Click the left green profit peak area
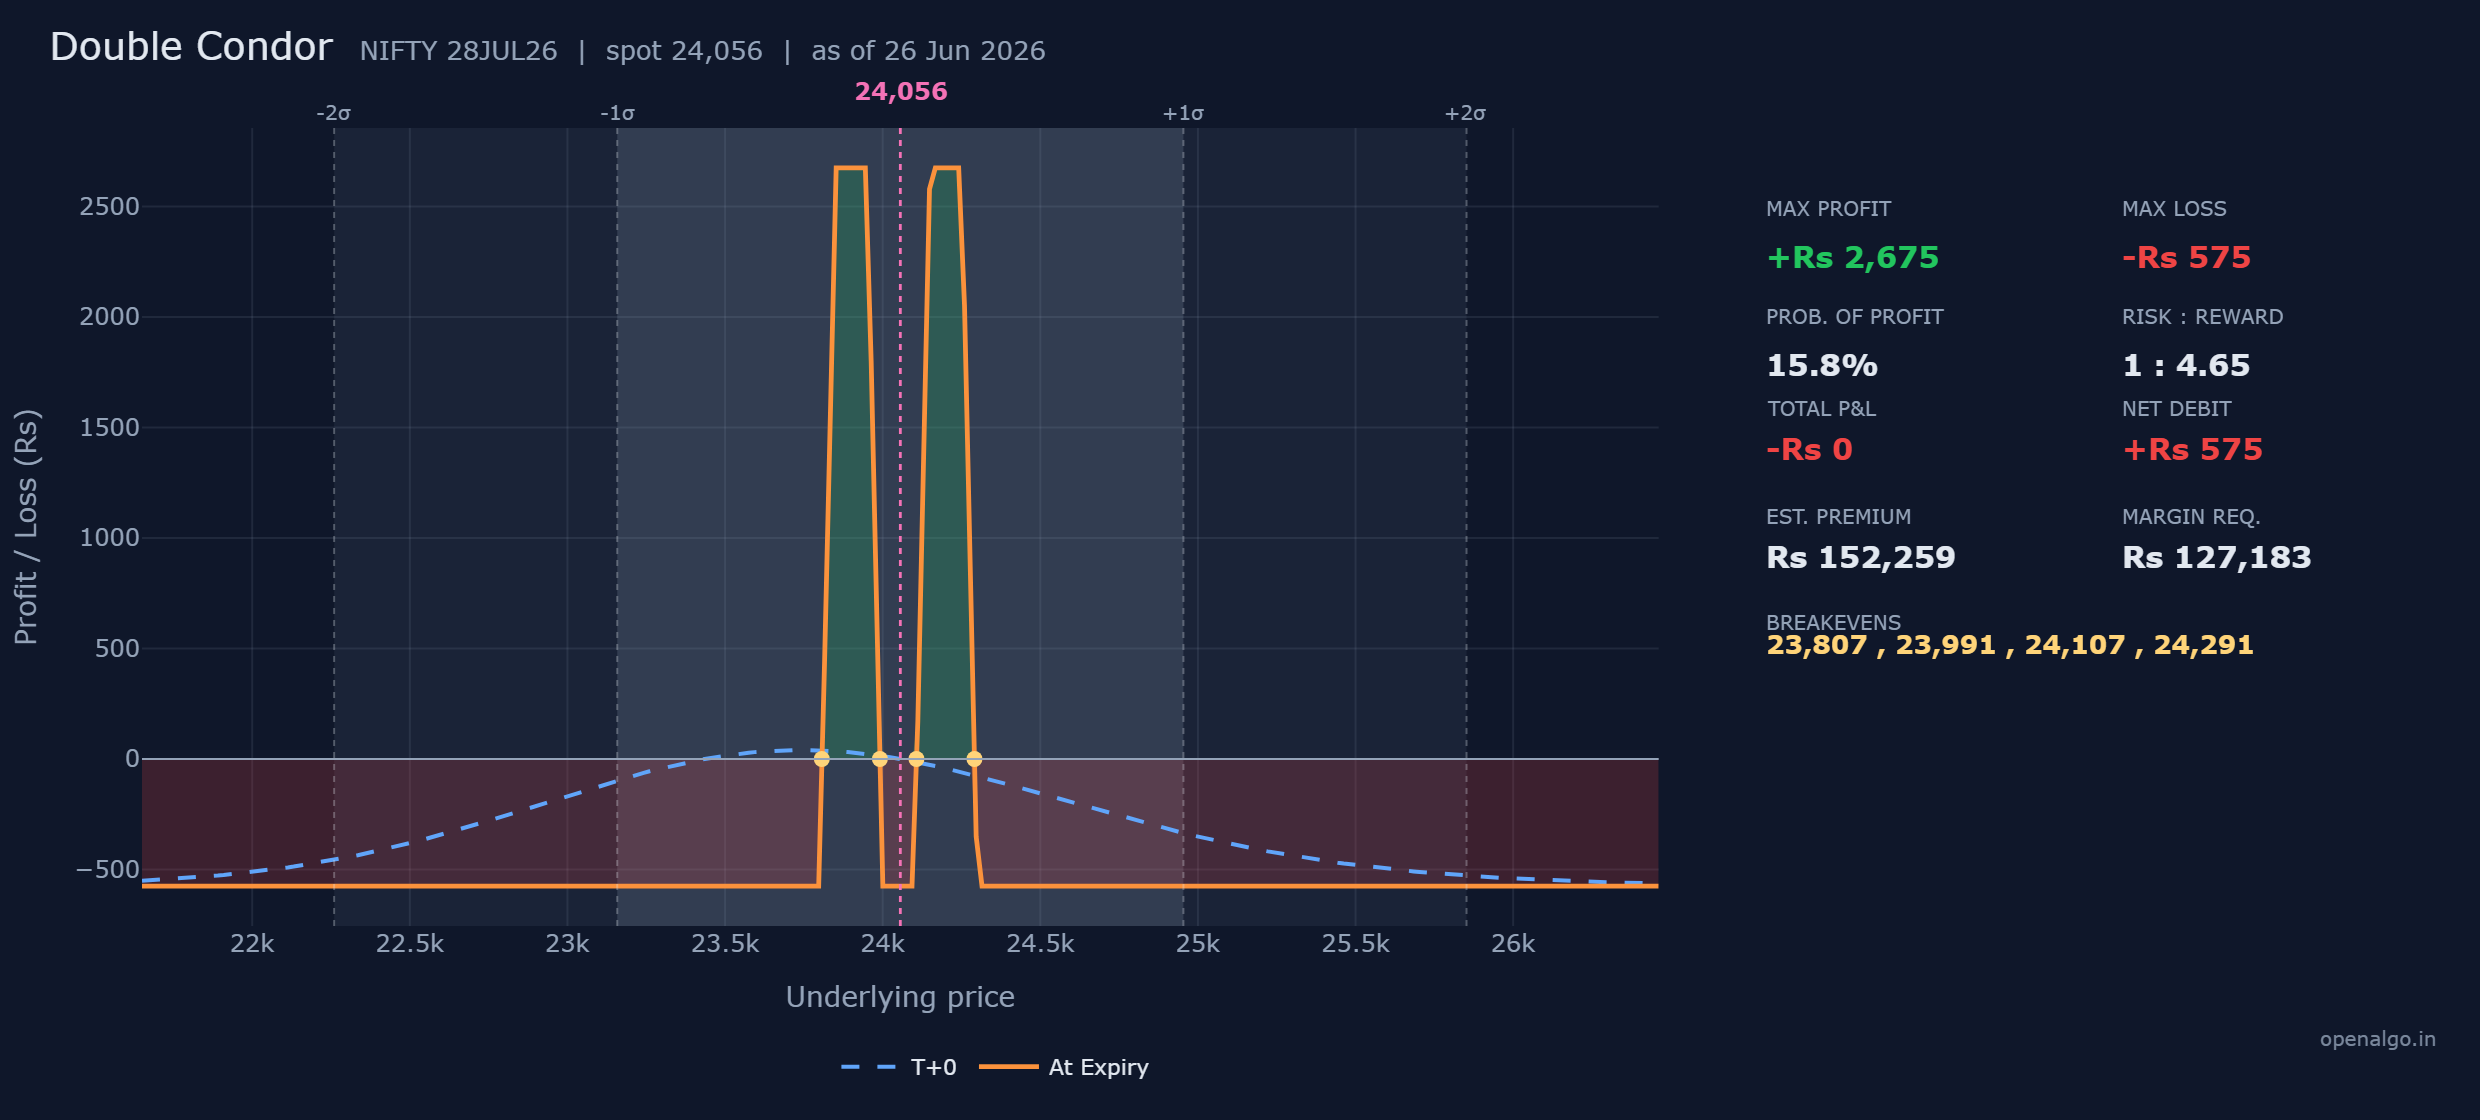 click(x=851, y=463)
